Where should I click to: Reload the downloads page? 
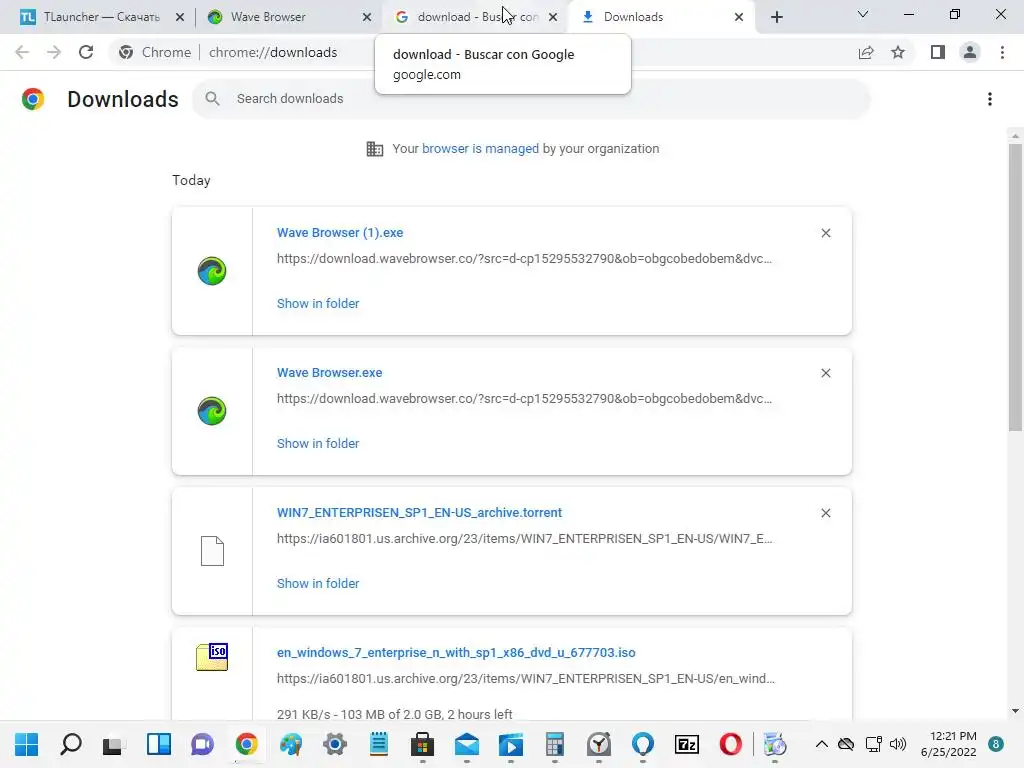(x=86, y=52)
